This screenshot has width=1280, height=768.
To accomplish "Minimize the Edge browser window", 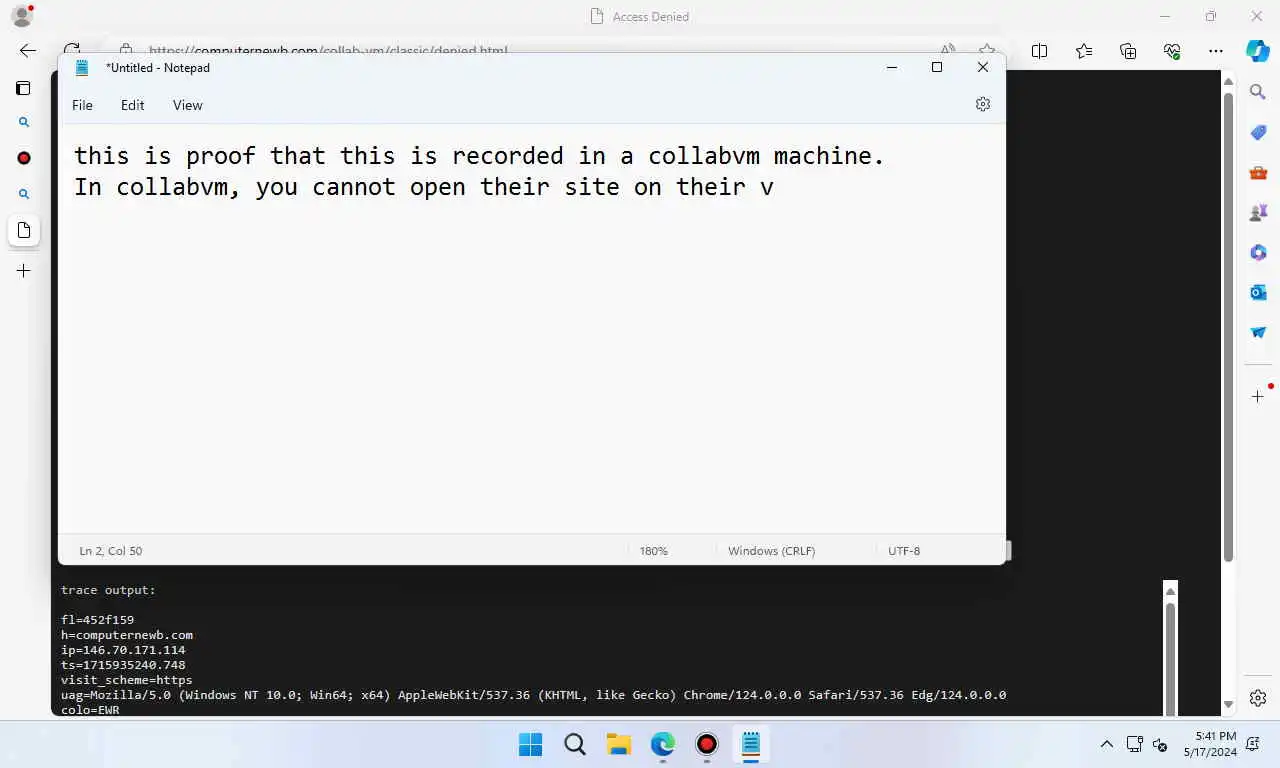I will [1166, 16].
